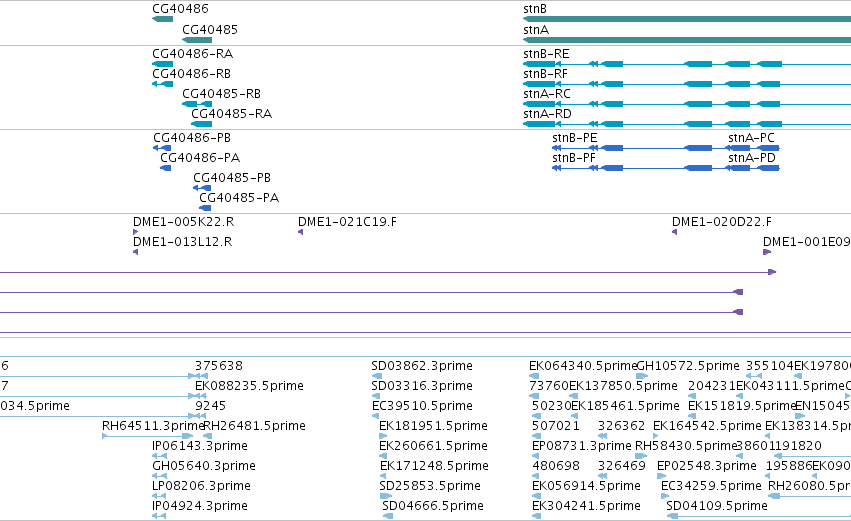The image size is (851, 521).
Task: Open the stnA gene feature label
Action: (x=536, y=29)
